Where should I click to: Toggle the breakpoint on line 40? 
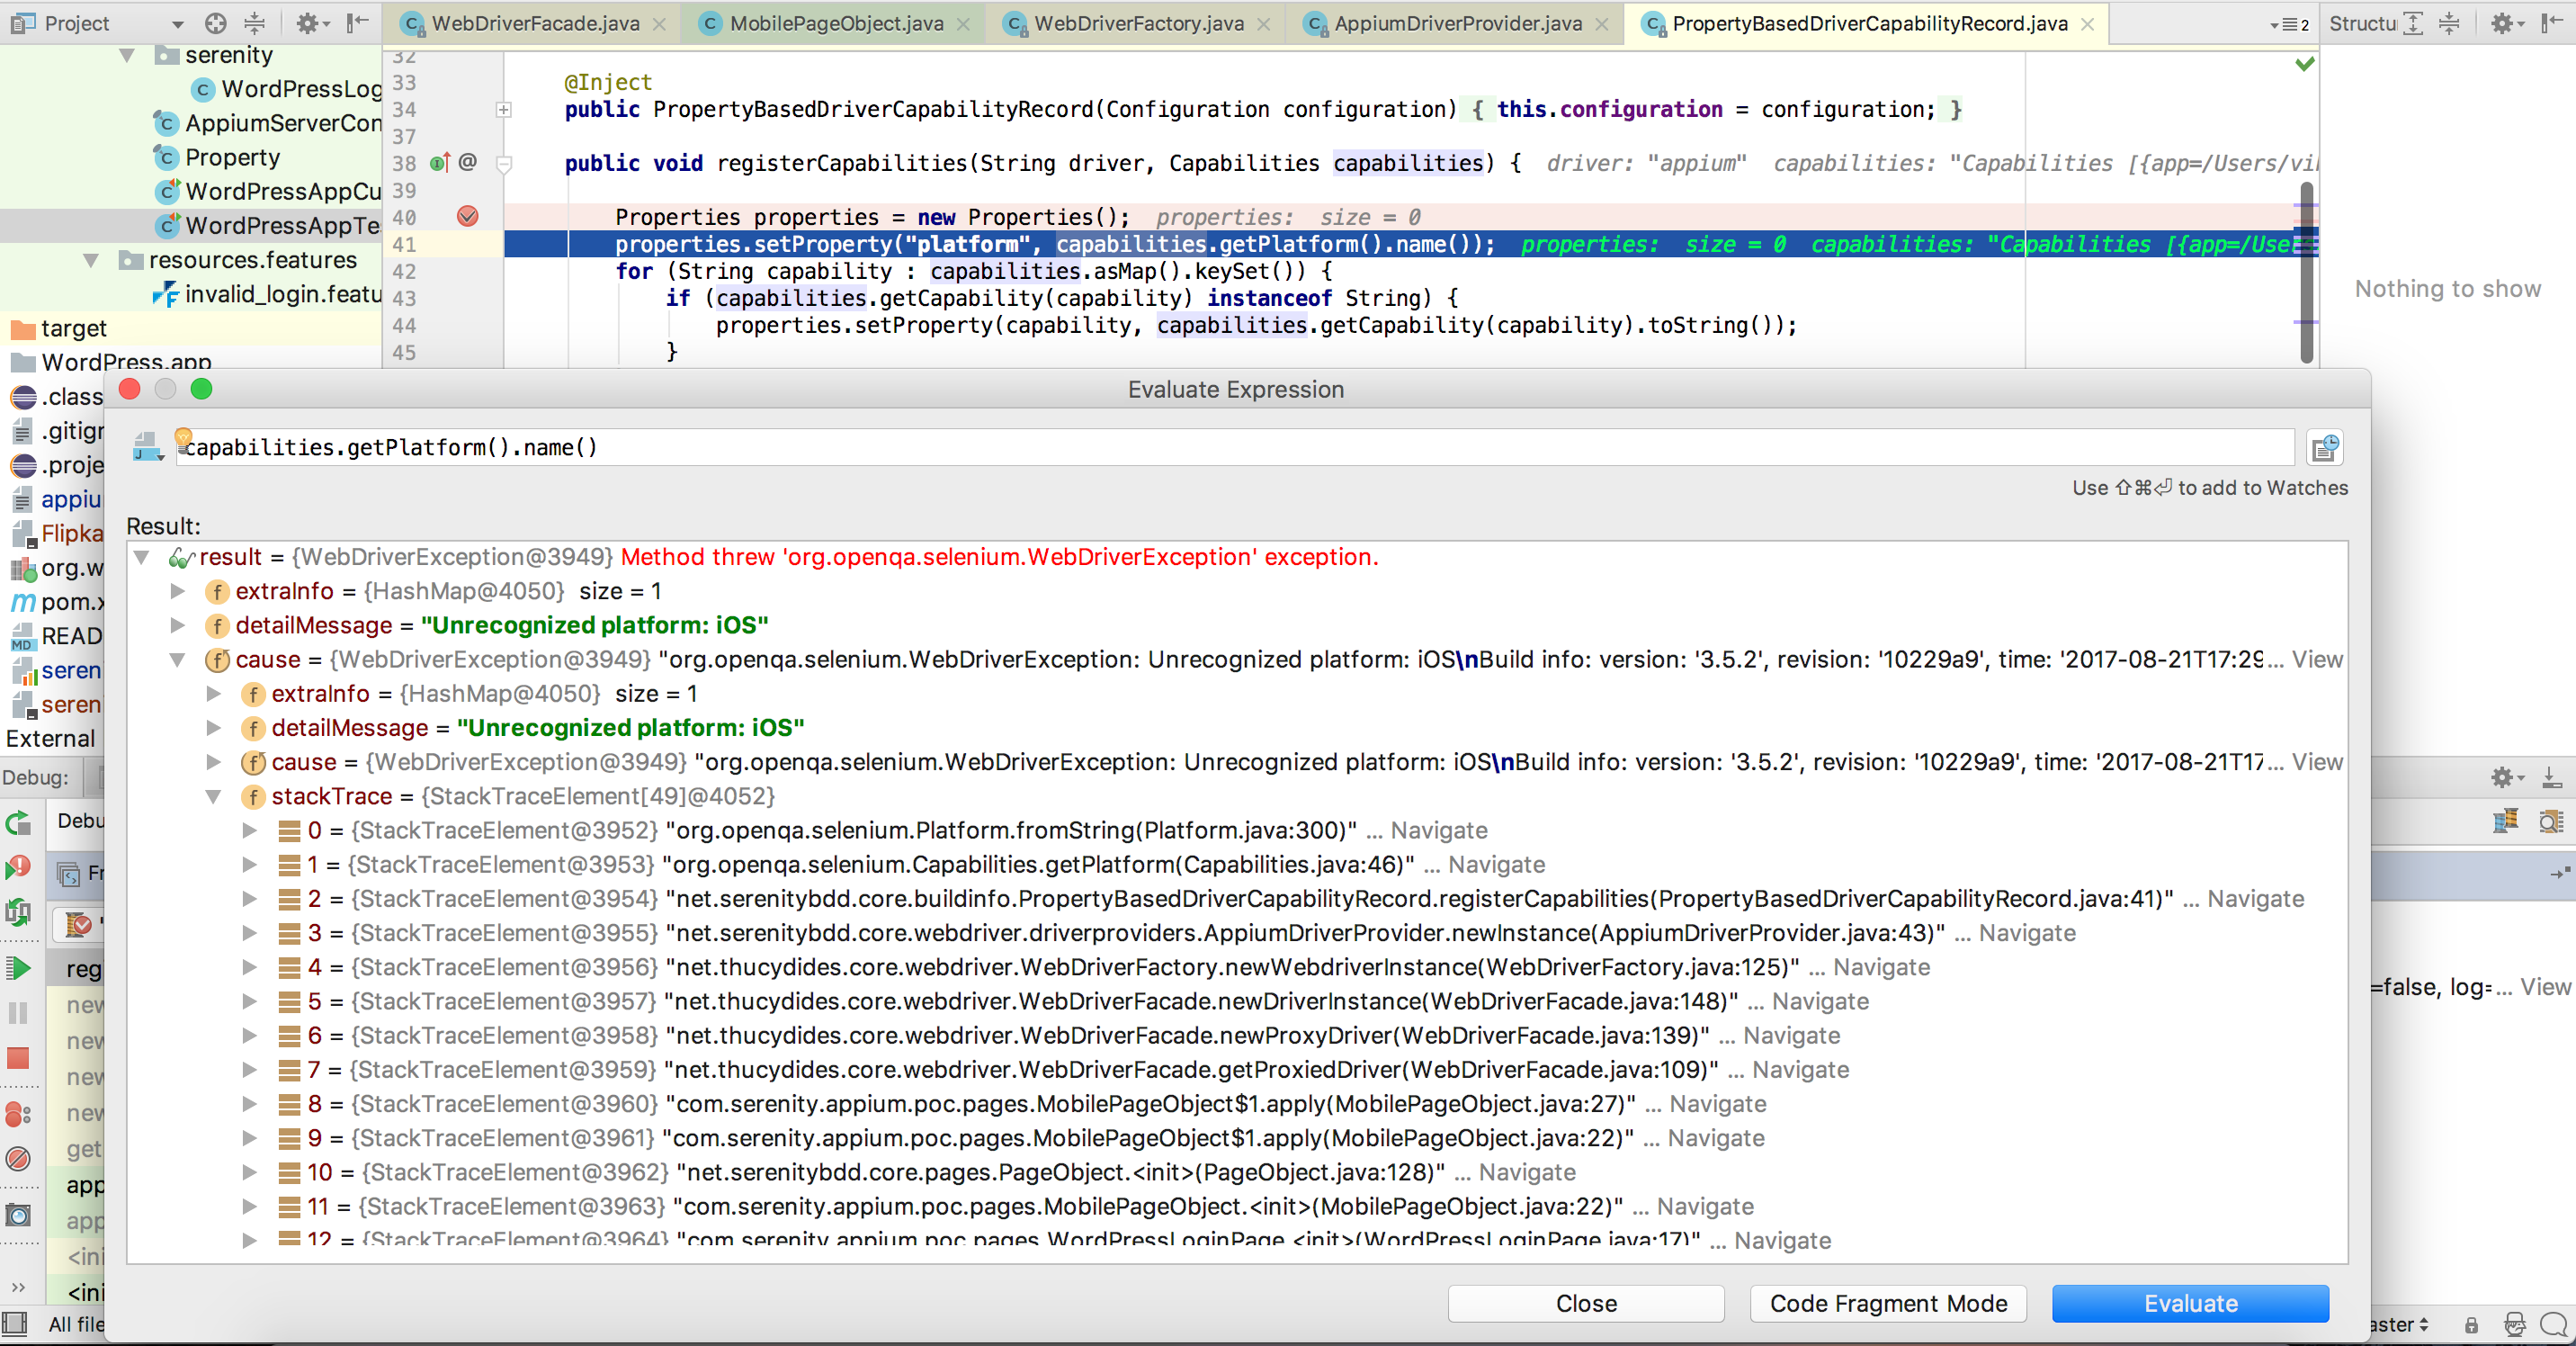coord(467,216)
